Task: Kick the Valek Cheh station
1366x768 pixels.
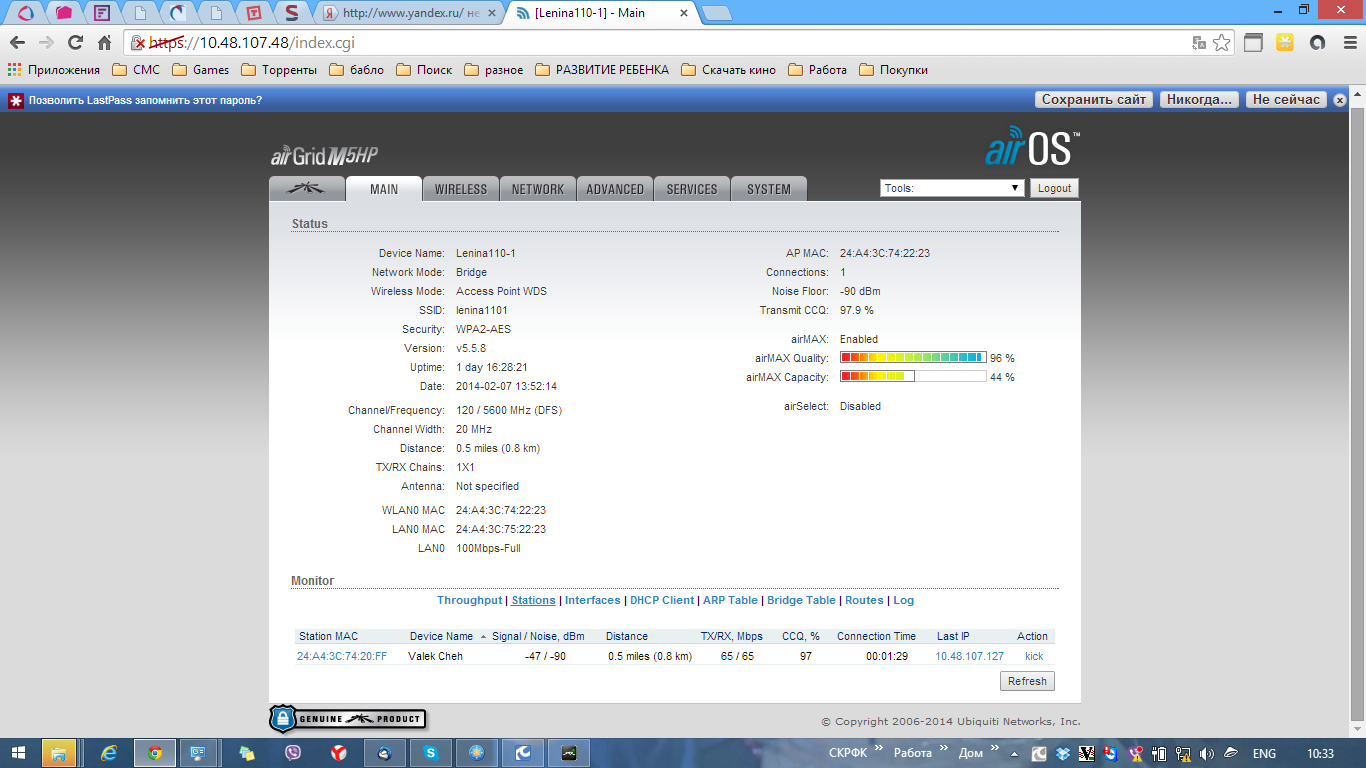Action: [1033, 656]
